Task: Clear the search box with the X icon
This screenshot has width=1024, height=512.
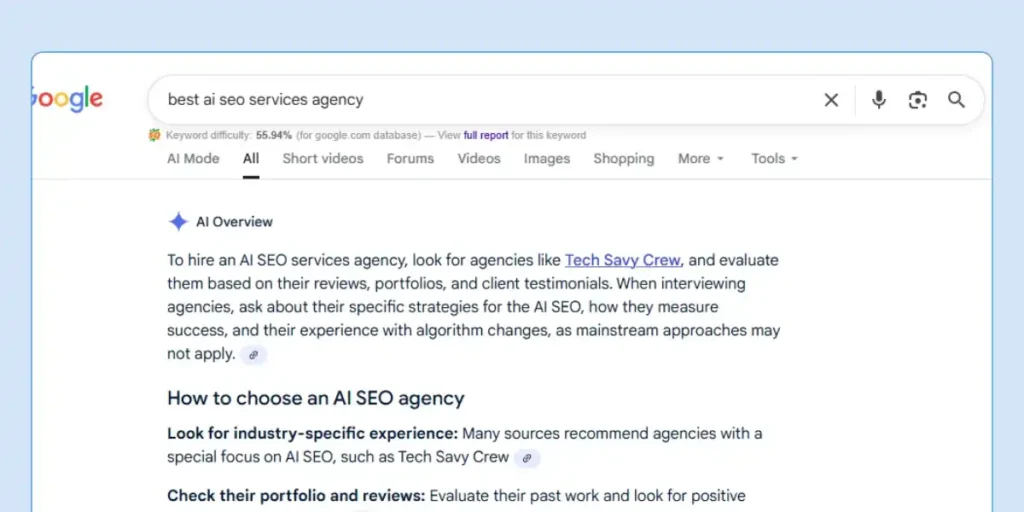Action: [831, 100]
